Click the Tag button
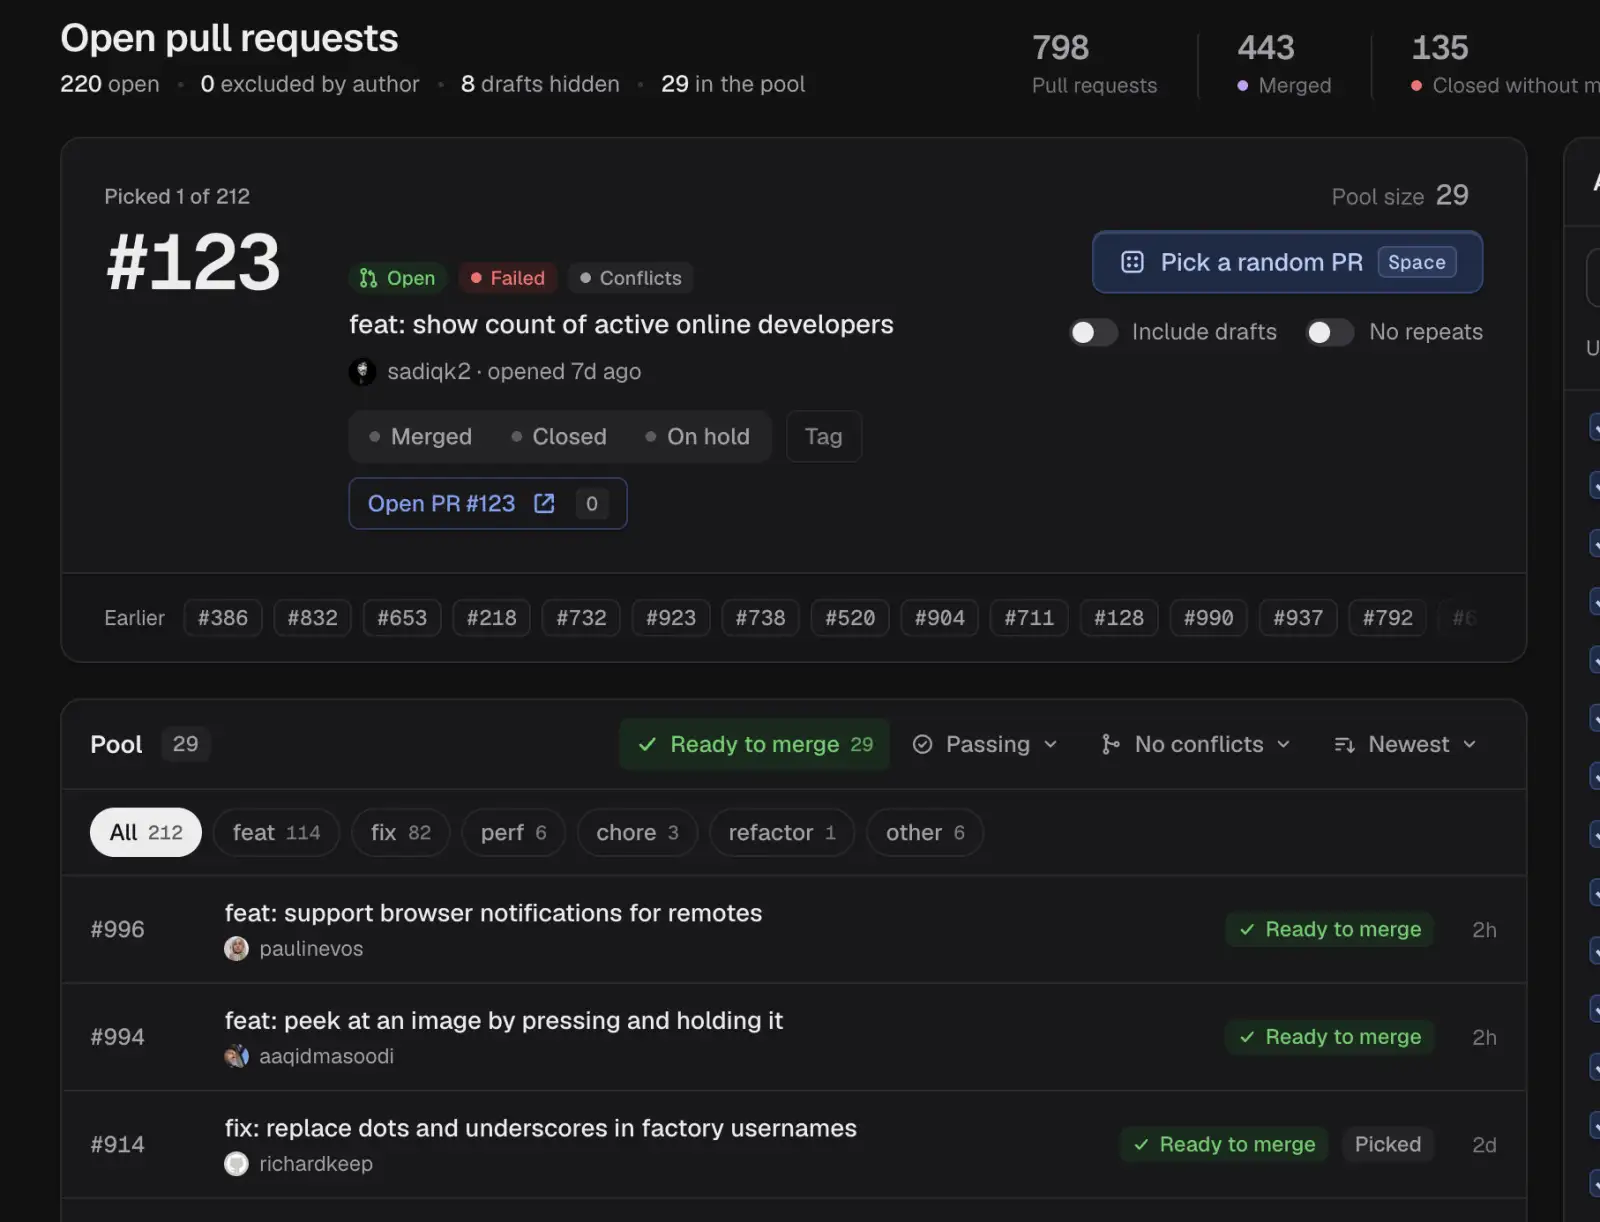Viewport: 1600px width, 1222px height. pyautogui.click(x=824, y=437)
